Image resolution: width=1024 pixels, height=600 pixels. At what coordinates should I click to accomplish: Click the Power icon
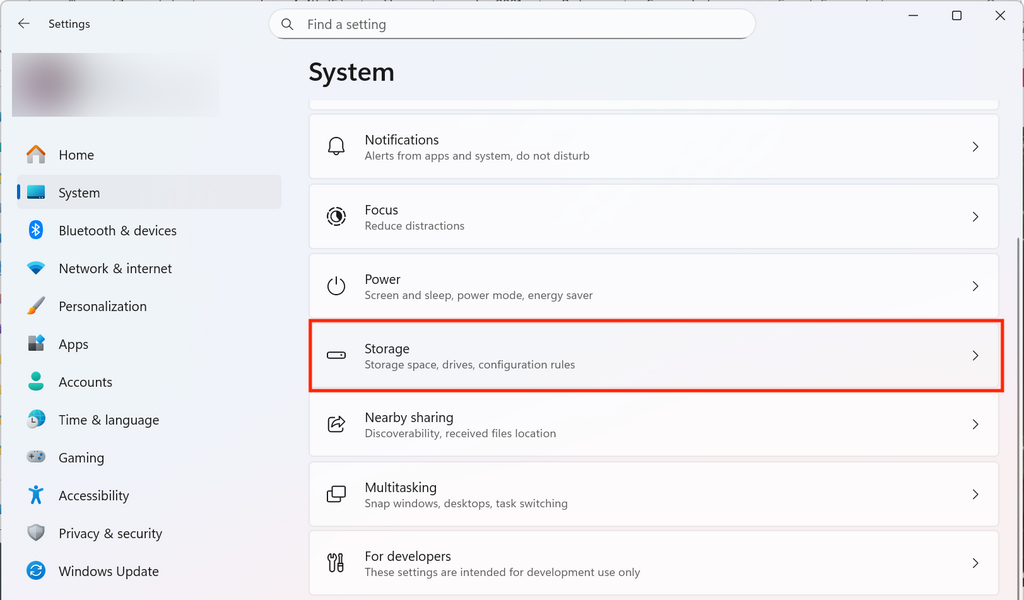(338, 286)
